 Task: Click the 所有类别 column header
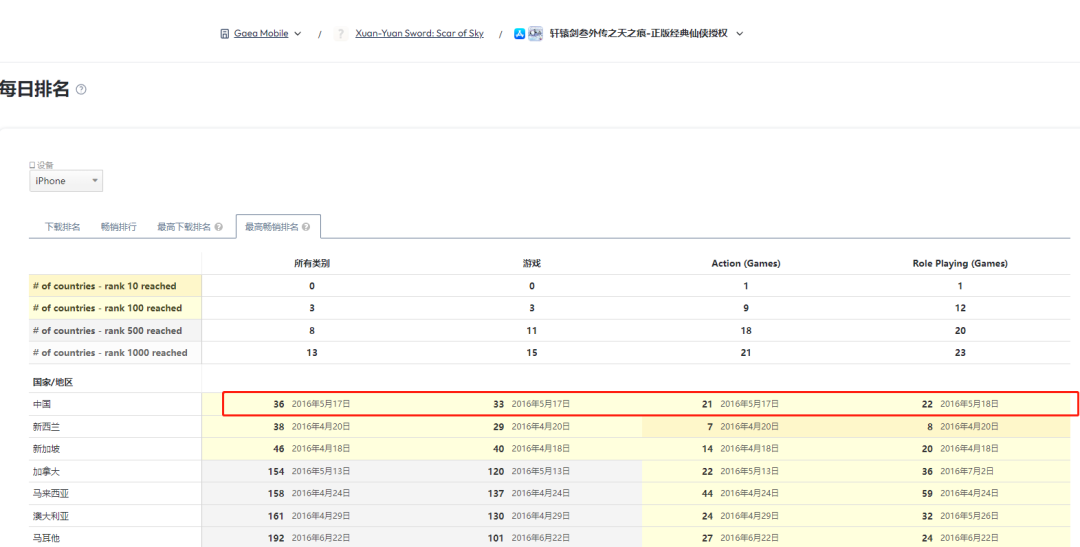(x=312, y=263)
